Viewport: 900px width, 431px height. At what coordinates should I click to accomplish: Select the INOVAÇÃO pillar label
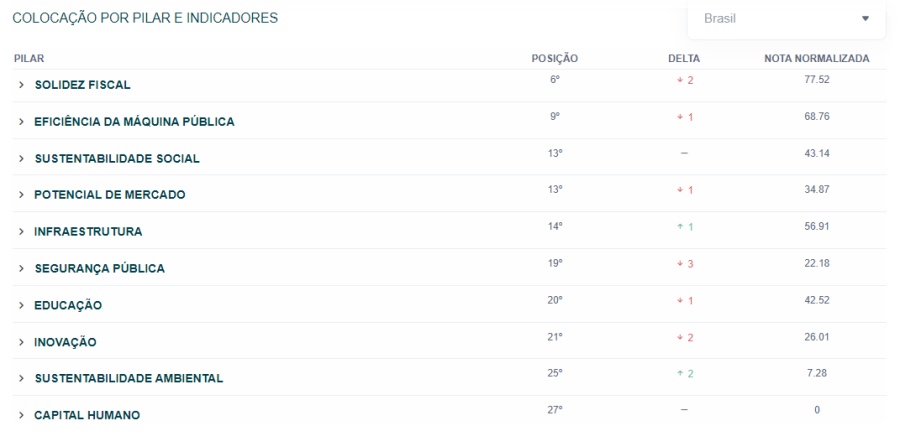[x=65, y=343]
